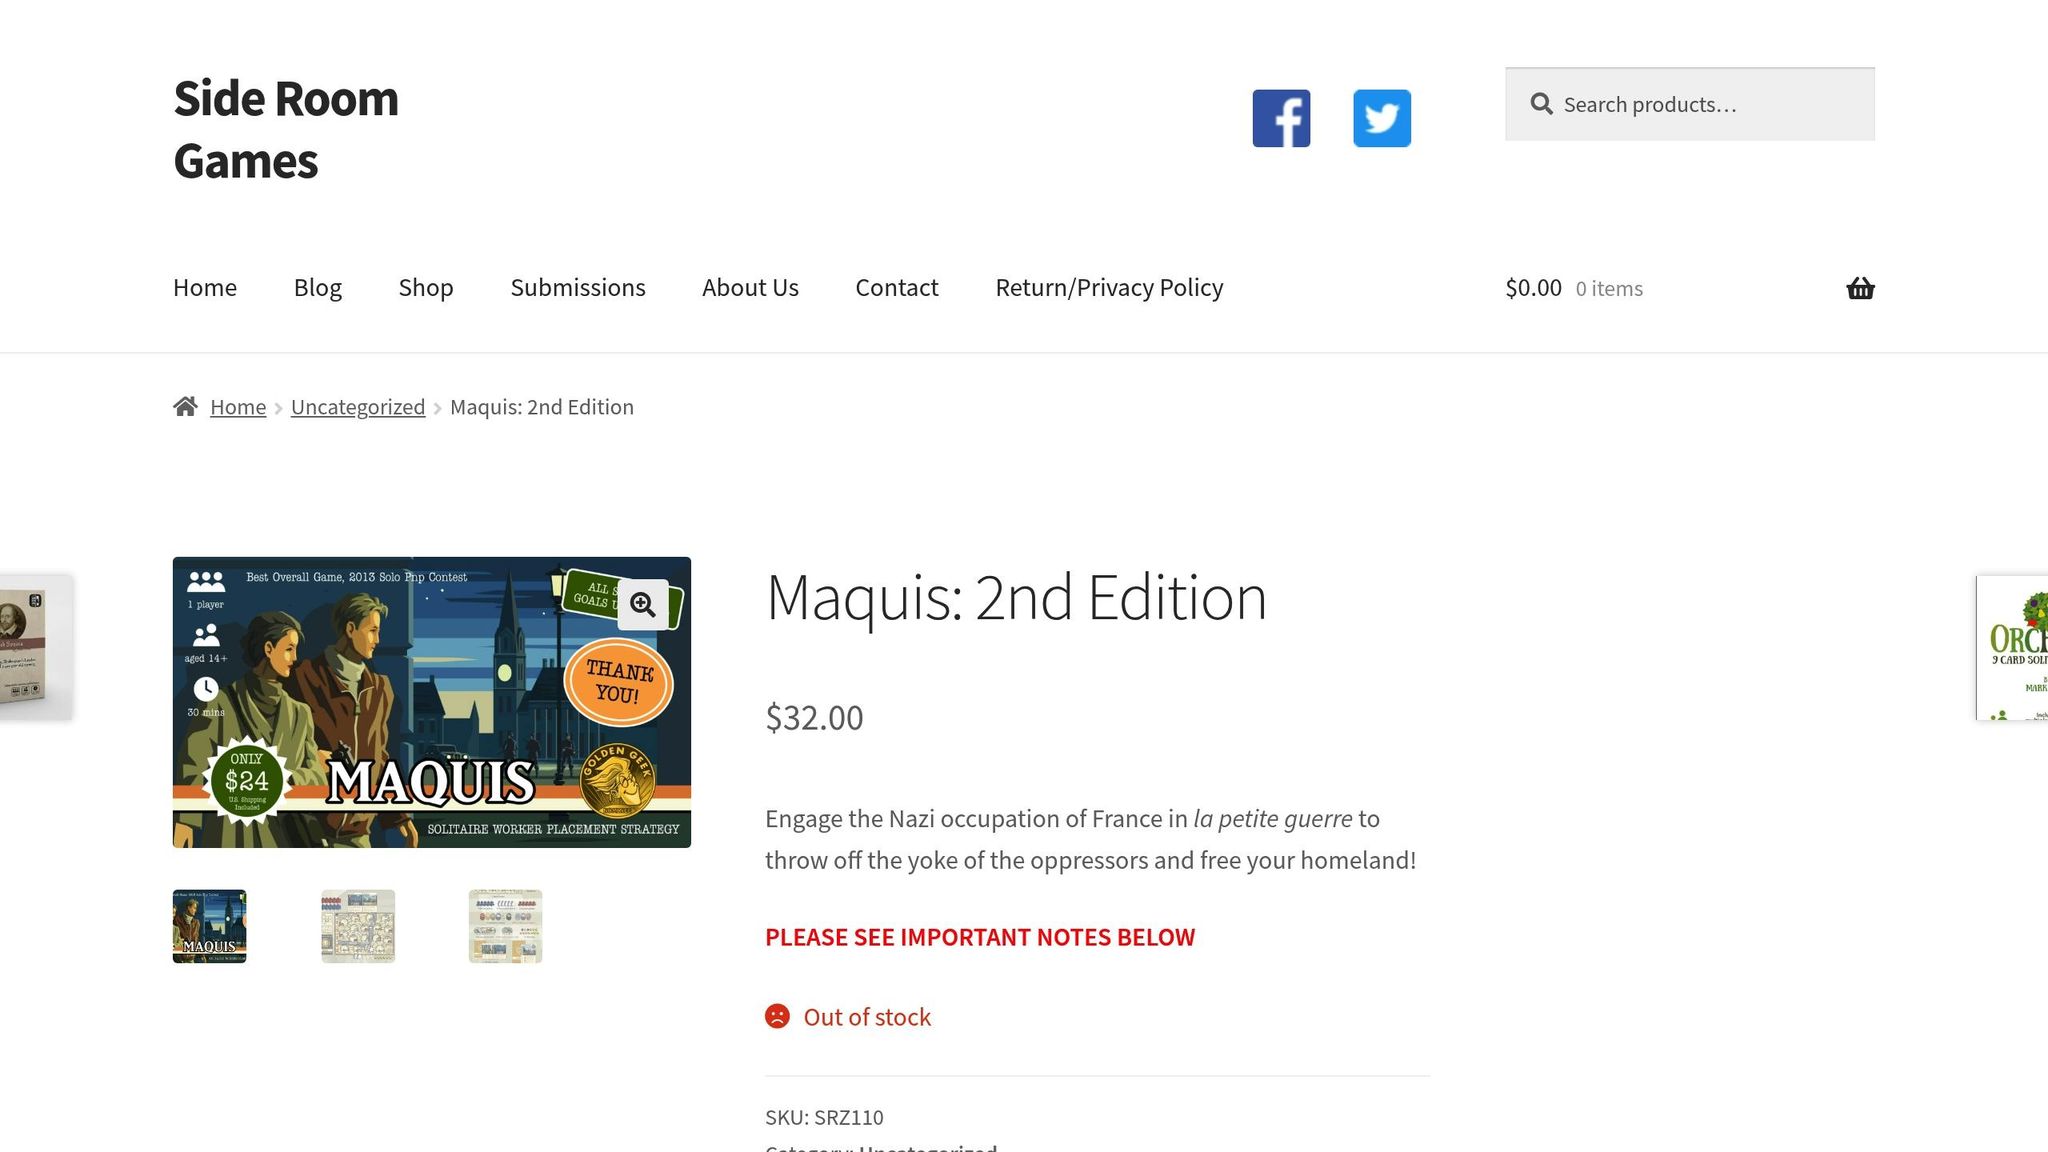The width and height of the screenshot is (2048, 1152).
Task: Go to next product Orchard preview
Action: click(x=2012, y=648)
